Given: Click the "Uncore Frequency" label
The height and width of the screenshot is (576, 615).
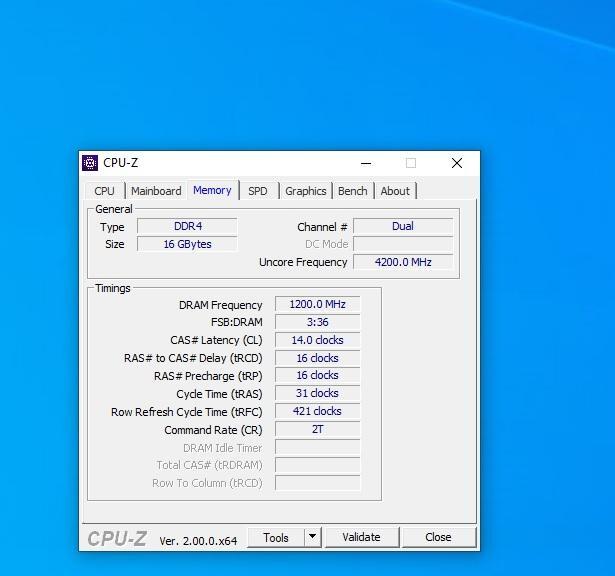Looking at the screenshot, I should pyautogui.click(x=303, y=262).
